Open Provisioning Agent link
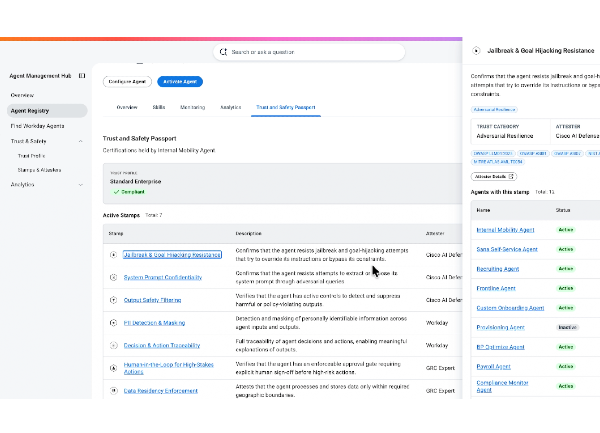600x433 pixels. pos(501,327)
